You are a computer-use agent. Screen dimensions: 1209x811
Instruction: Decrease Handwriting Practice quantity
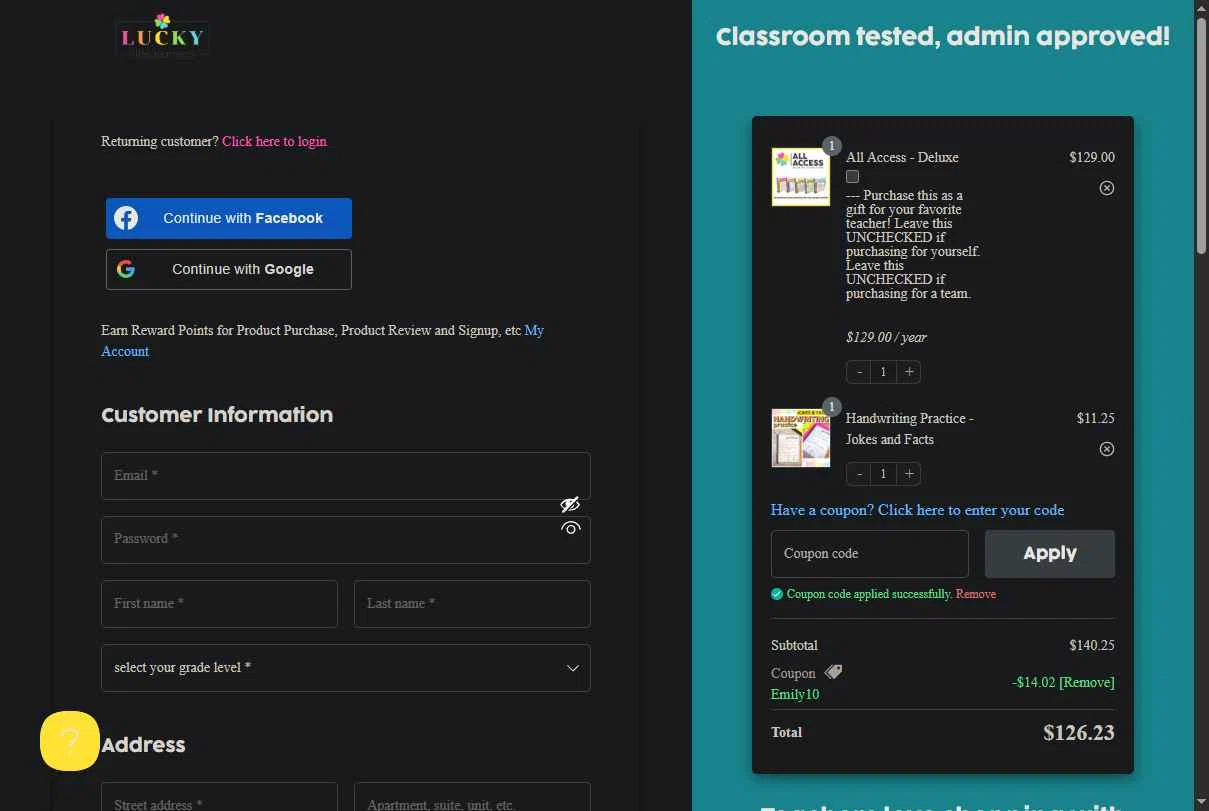(x=859, y=474)
